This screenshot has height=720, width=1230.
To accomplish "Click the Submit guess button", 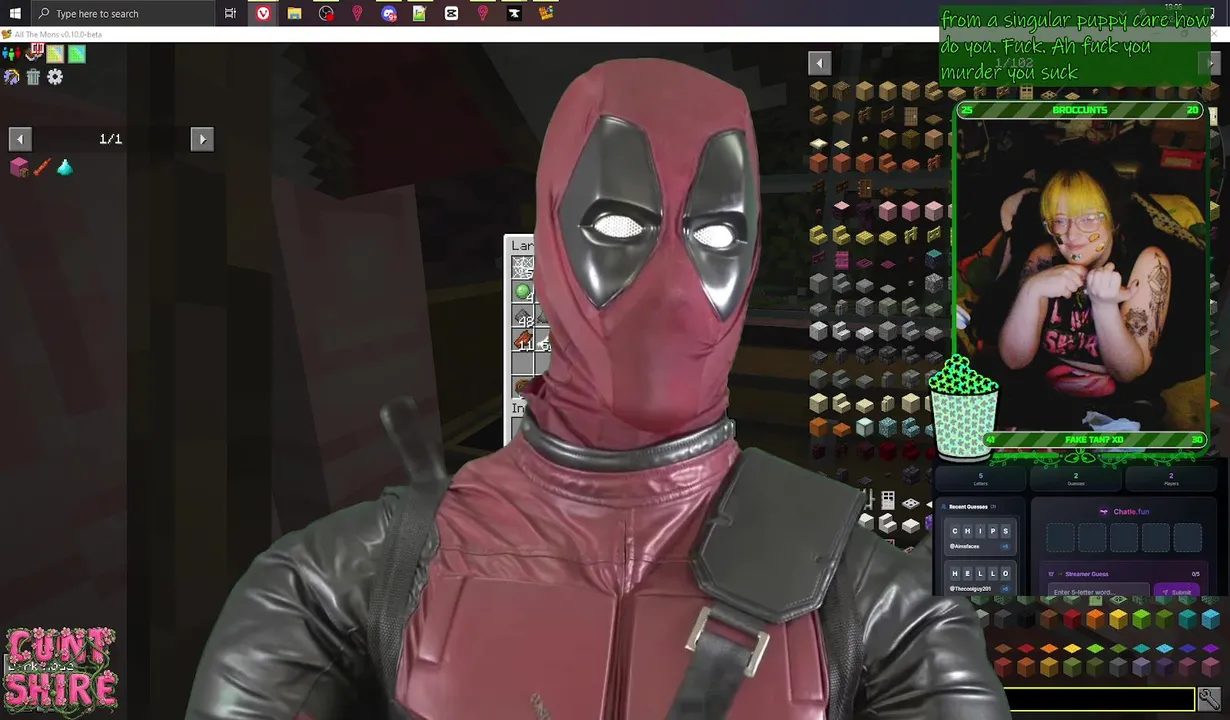I will 1176,592.
